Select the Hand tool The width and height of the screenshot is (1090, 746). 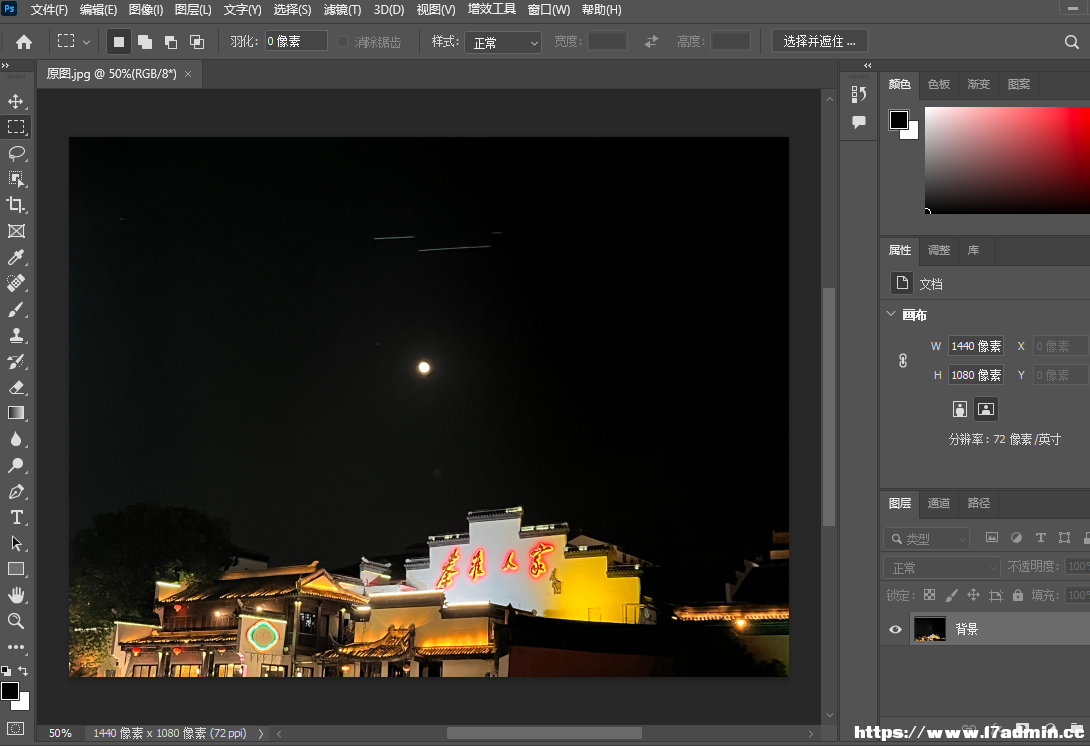16,595
